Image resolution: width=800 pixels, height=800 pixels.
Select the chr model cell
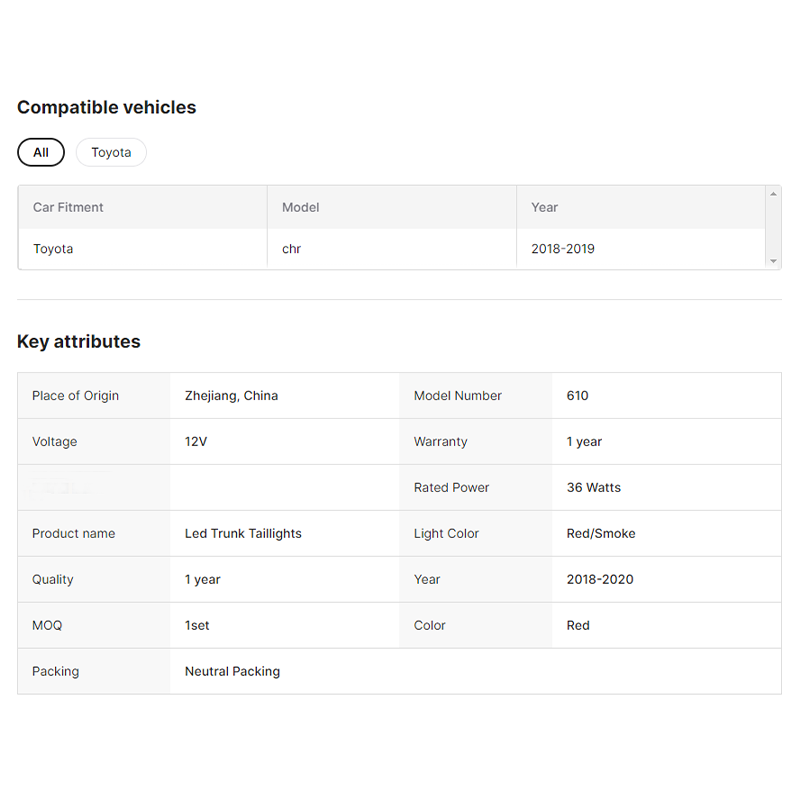coord(392,248)
